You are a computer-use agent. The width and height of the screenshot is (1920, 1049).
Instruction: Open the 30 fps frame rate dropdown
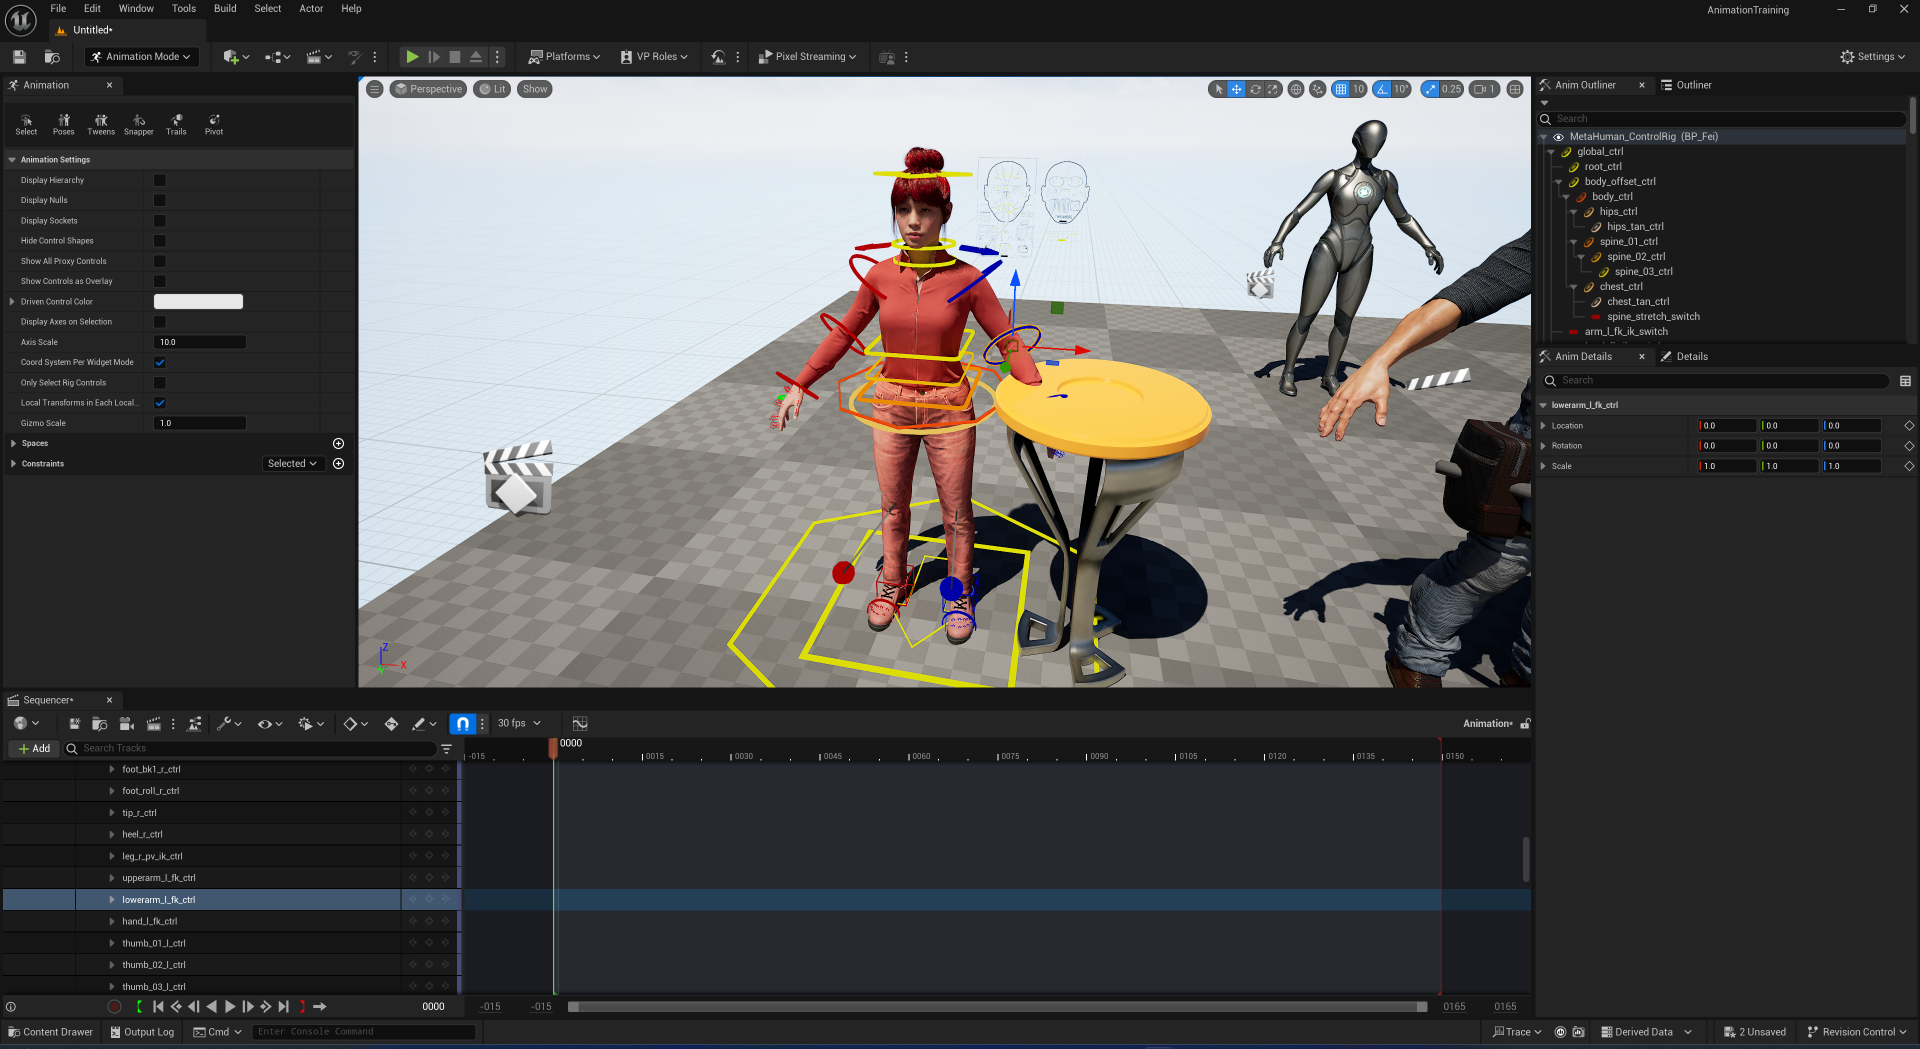(519, 723)
